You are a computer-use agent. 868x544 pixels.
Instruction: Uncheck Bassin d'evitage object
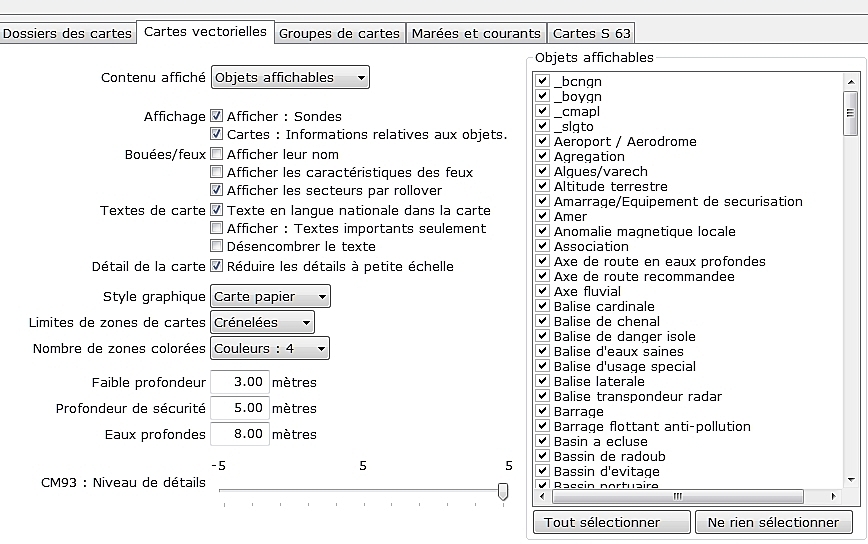[x=542, y=471]
